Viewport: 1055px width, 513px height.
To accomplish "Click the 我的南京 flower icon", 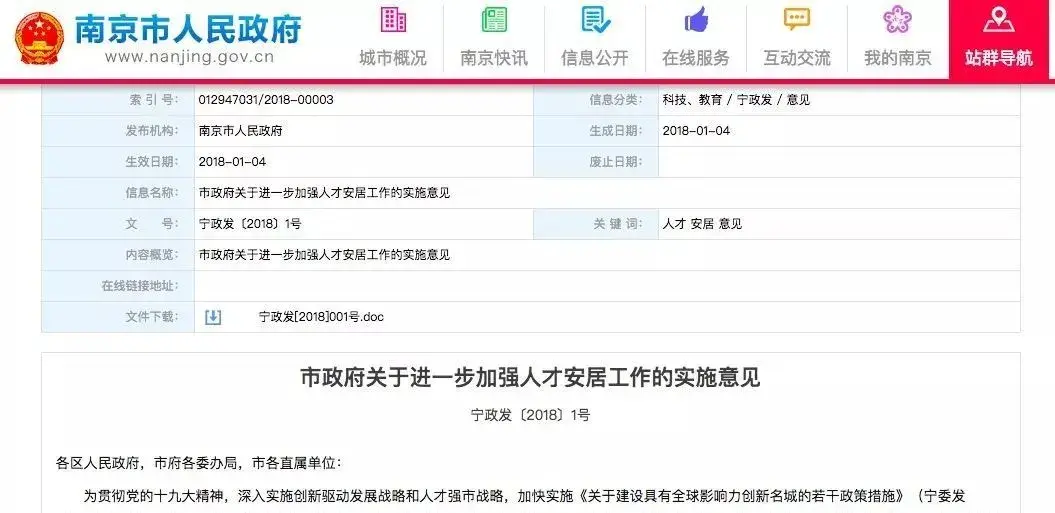I will (898, 19).
